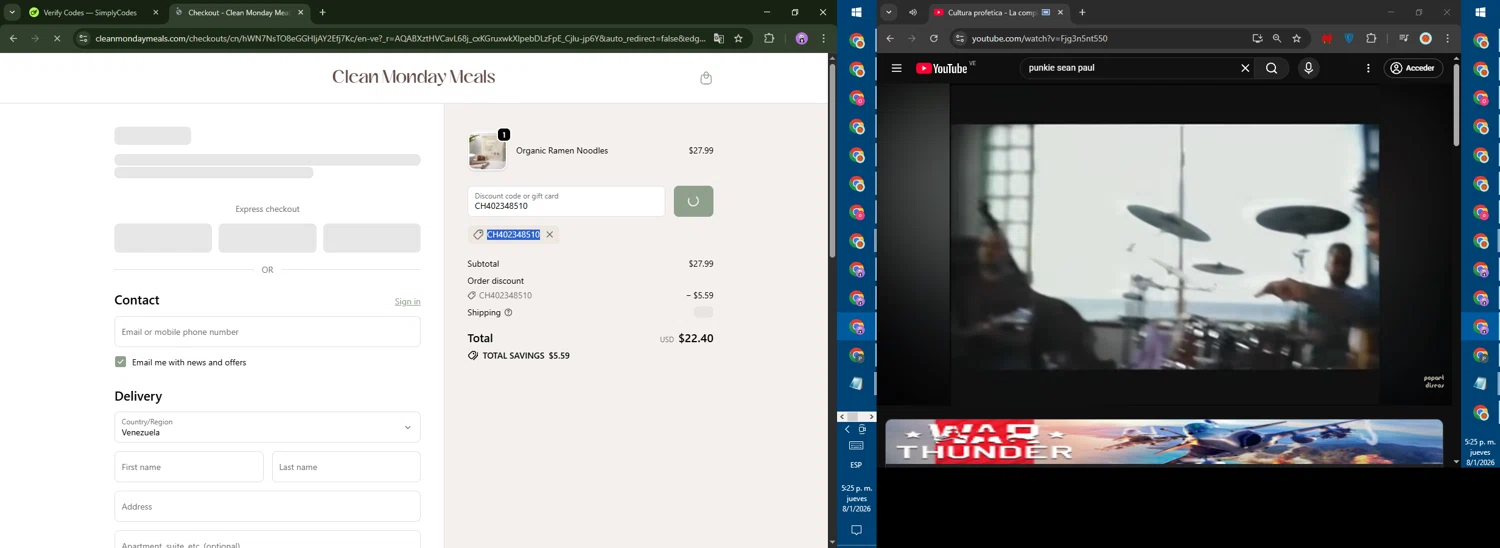This screenshot has height=548, width=1500.
Task: Click the Acceder sign-in button
Action: [1414, 68]
